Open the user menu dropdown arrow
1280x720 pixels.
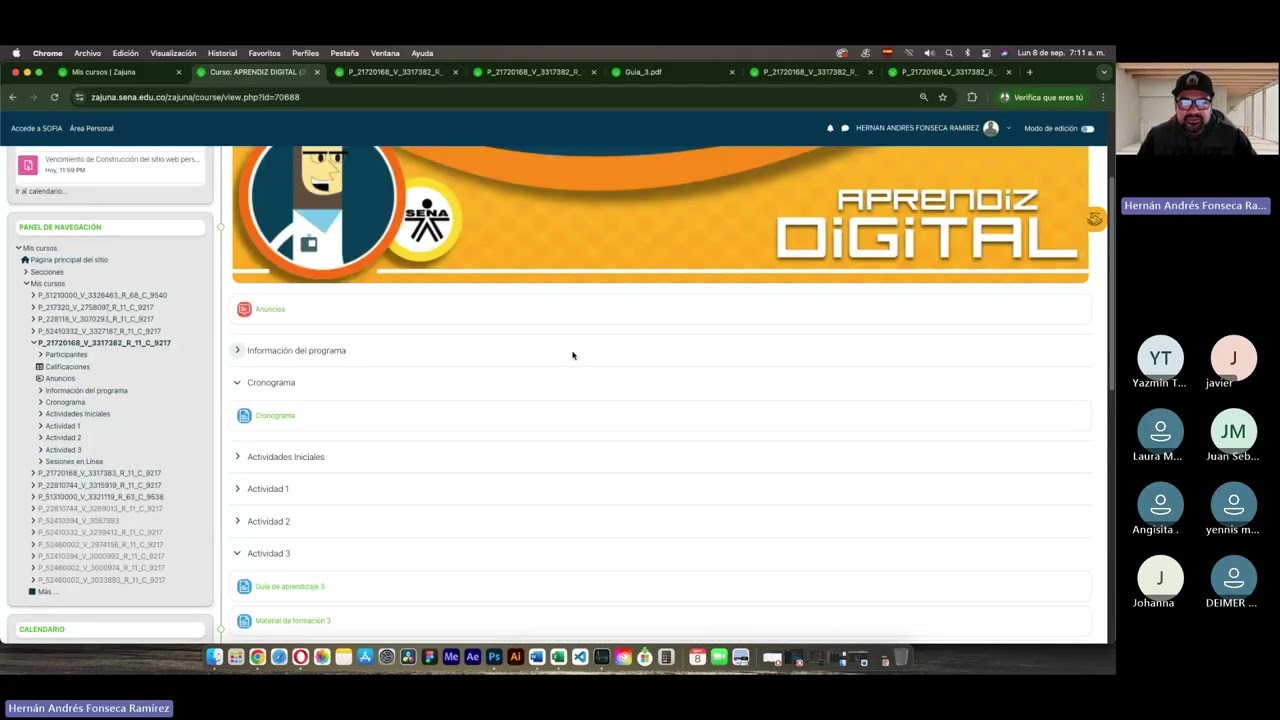pos(1008,128)
